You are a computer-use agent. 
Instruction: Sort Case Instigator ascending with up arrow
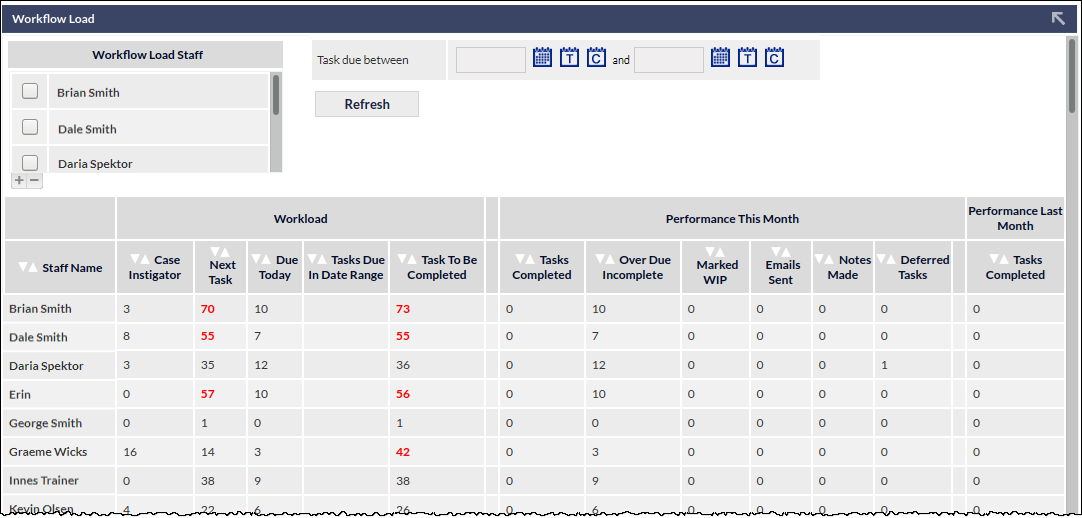pos(145,260)
